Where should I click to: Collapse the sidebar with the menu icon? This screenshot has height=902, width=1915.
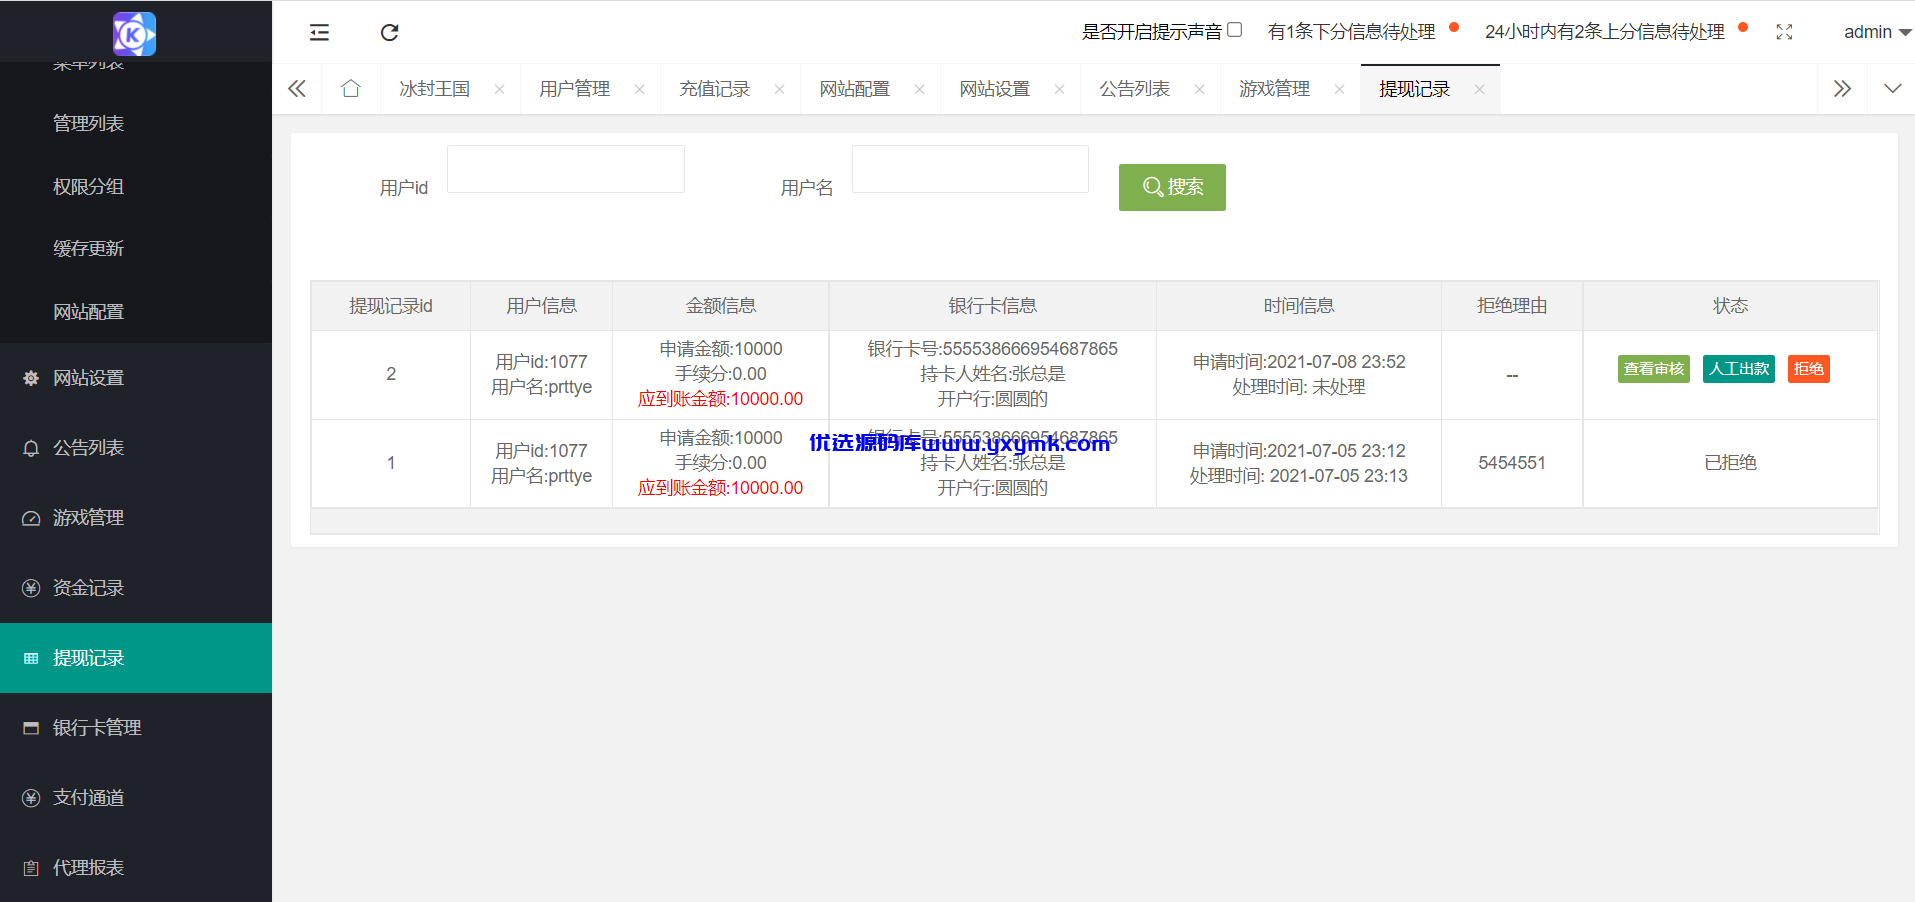pos(319,32)
